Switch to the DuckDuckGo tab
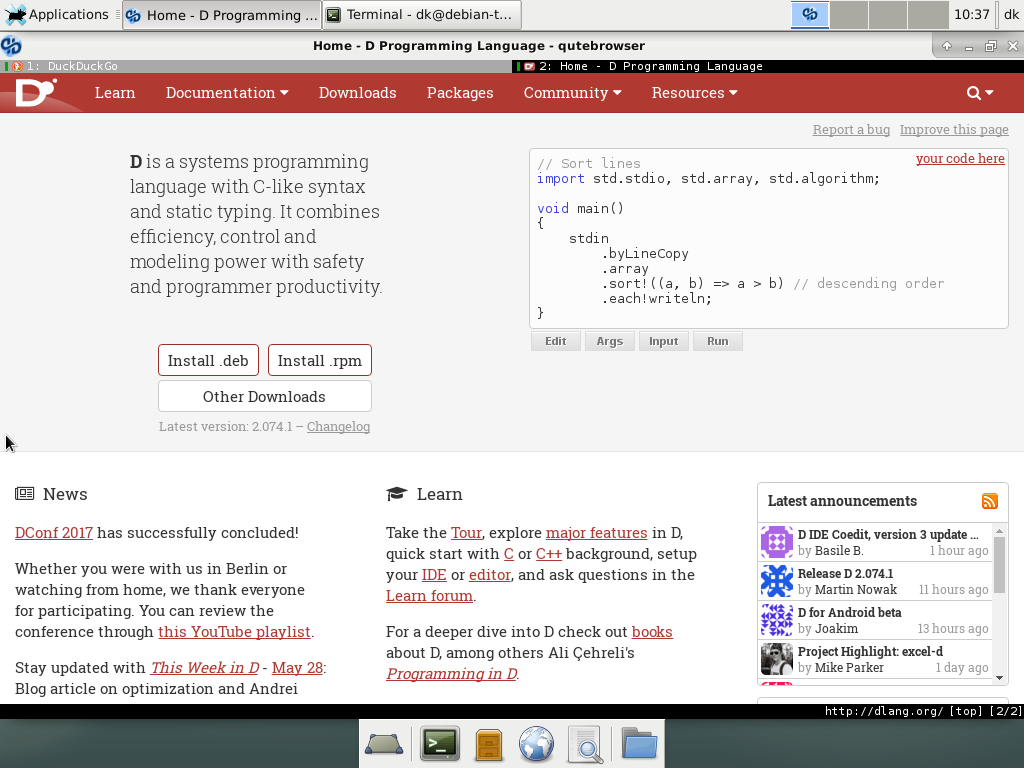 click(x=256, y=66)
